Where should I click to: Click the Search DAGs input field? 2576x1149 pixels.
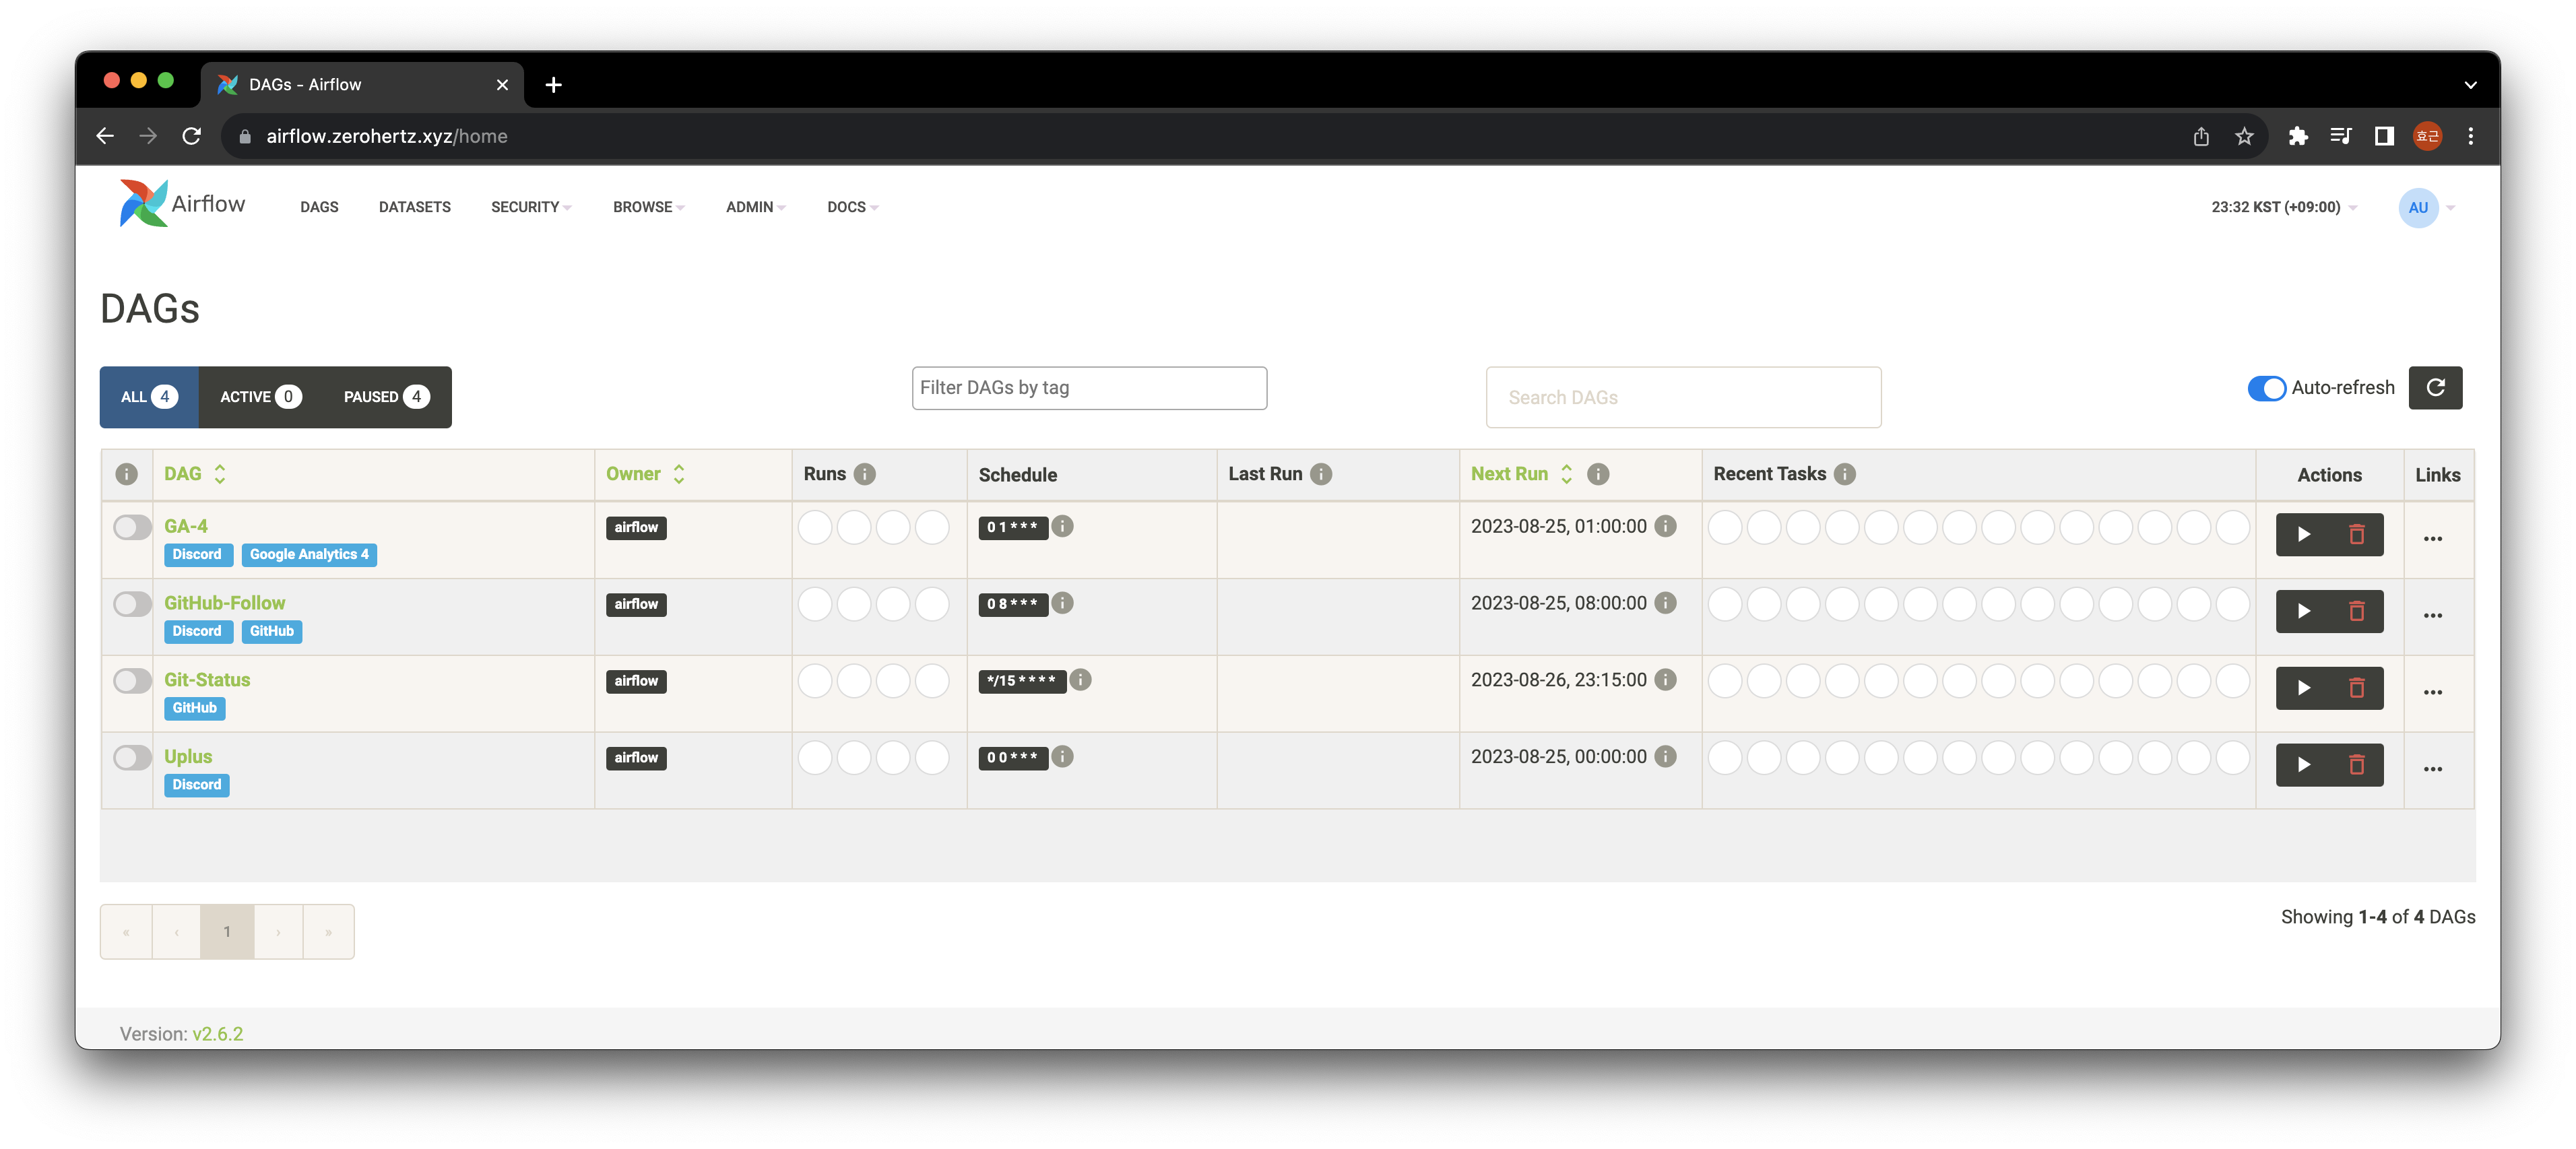click(x=1684, y=395)
